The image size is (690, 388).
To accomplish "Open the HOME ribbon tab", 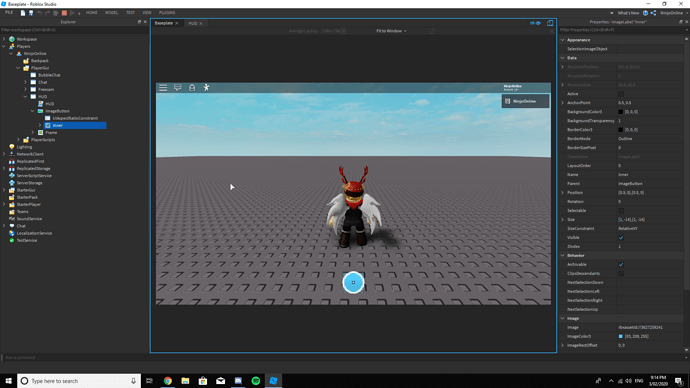I will [92, 13].
